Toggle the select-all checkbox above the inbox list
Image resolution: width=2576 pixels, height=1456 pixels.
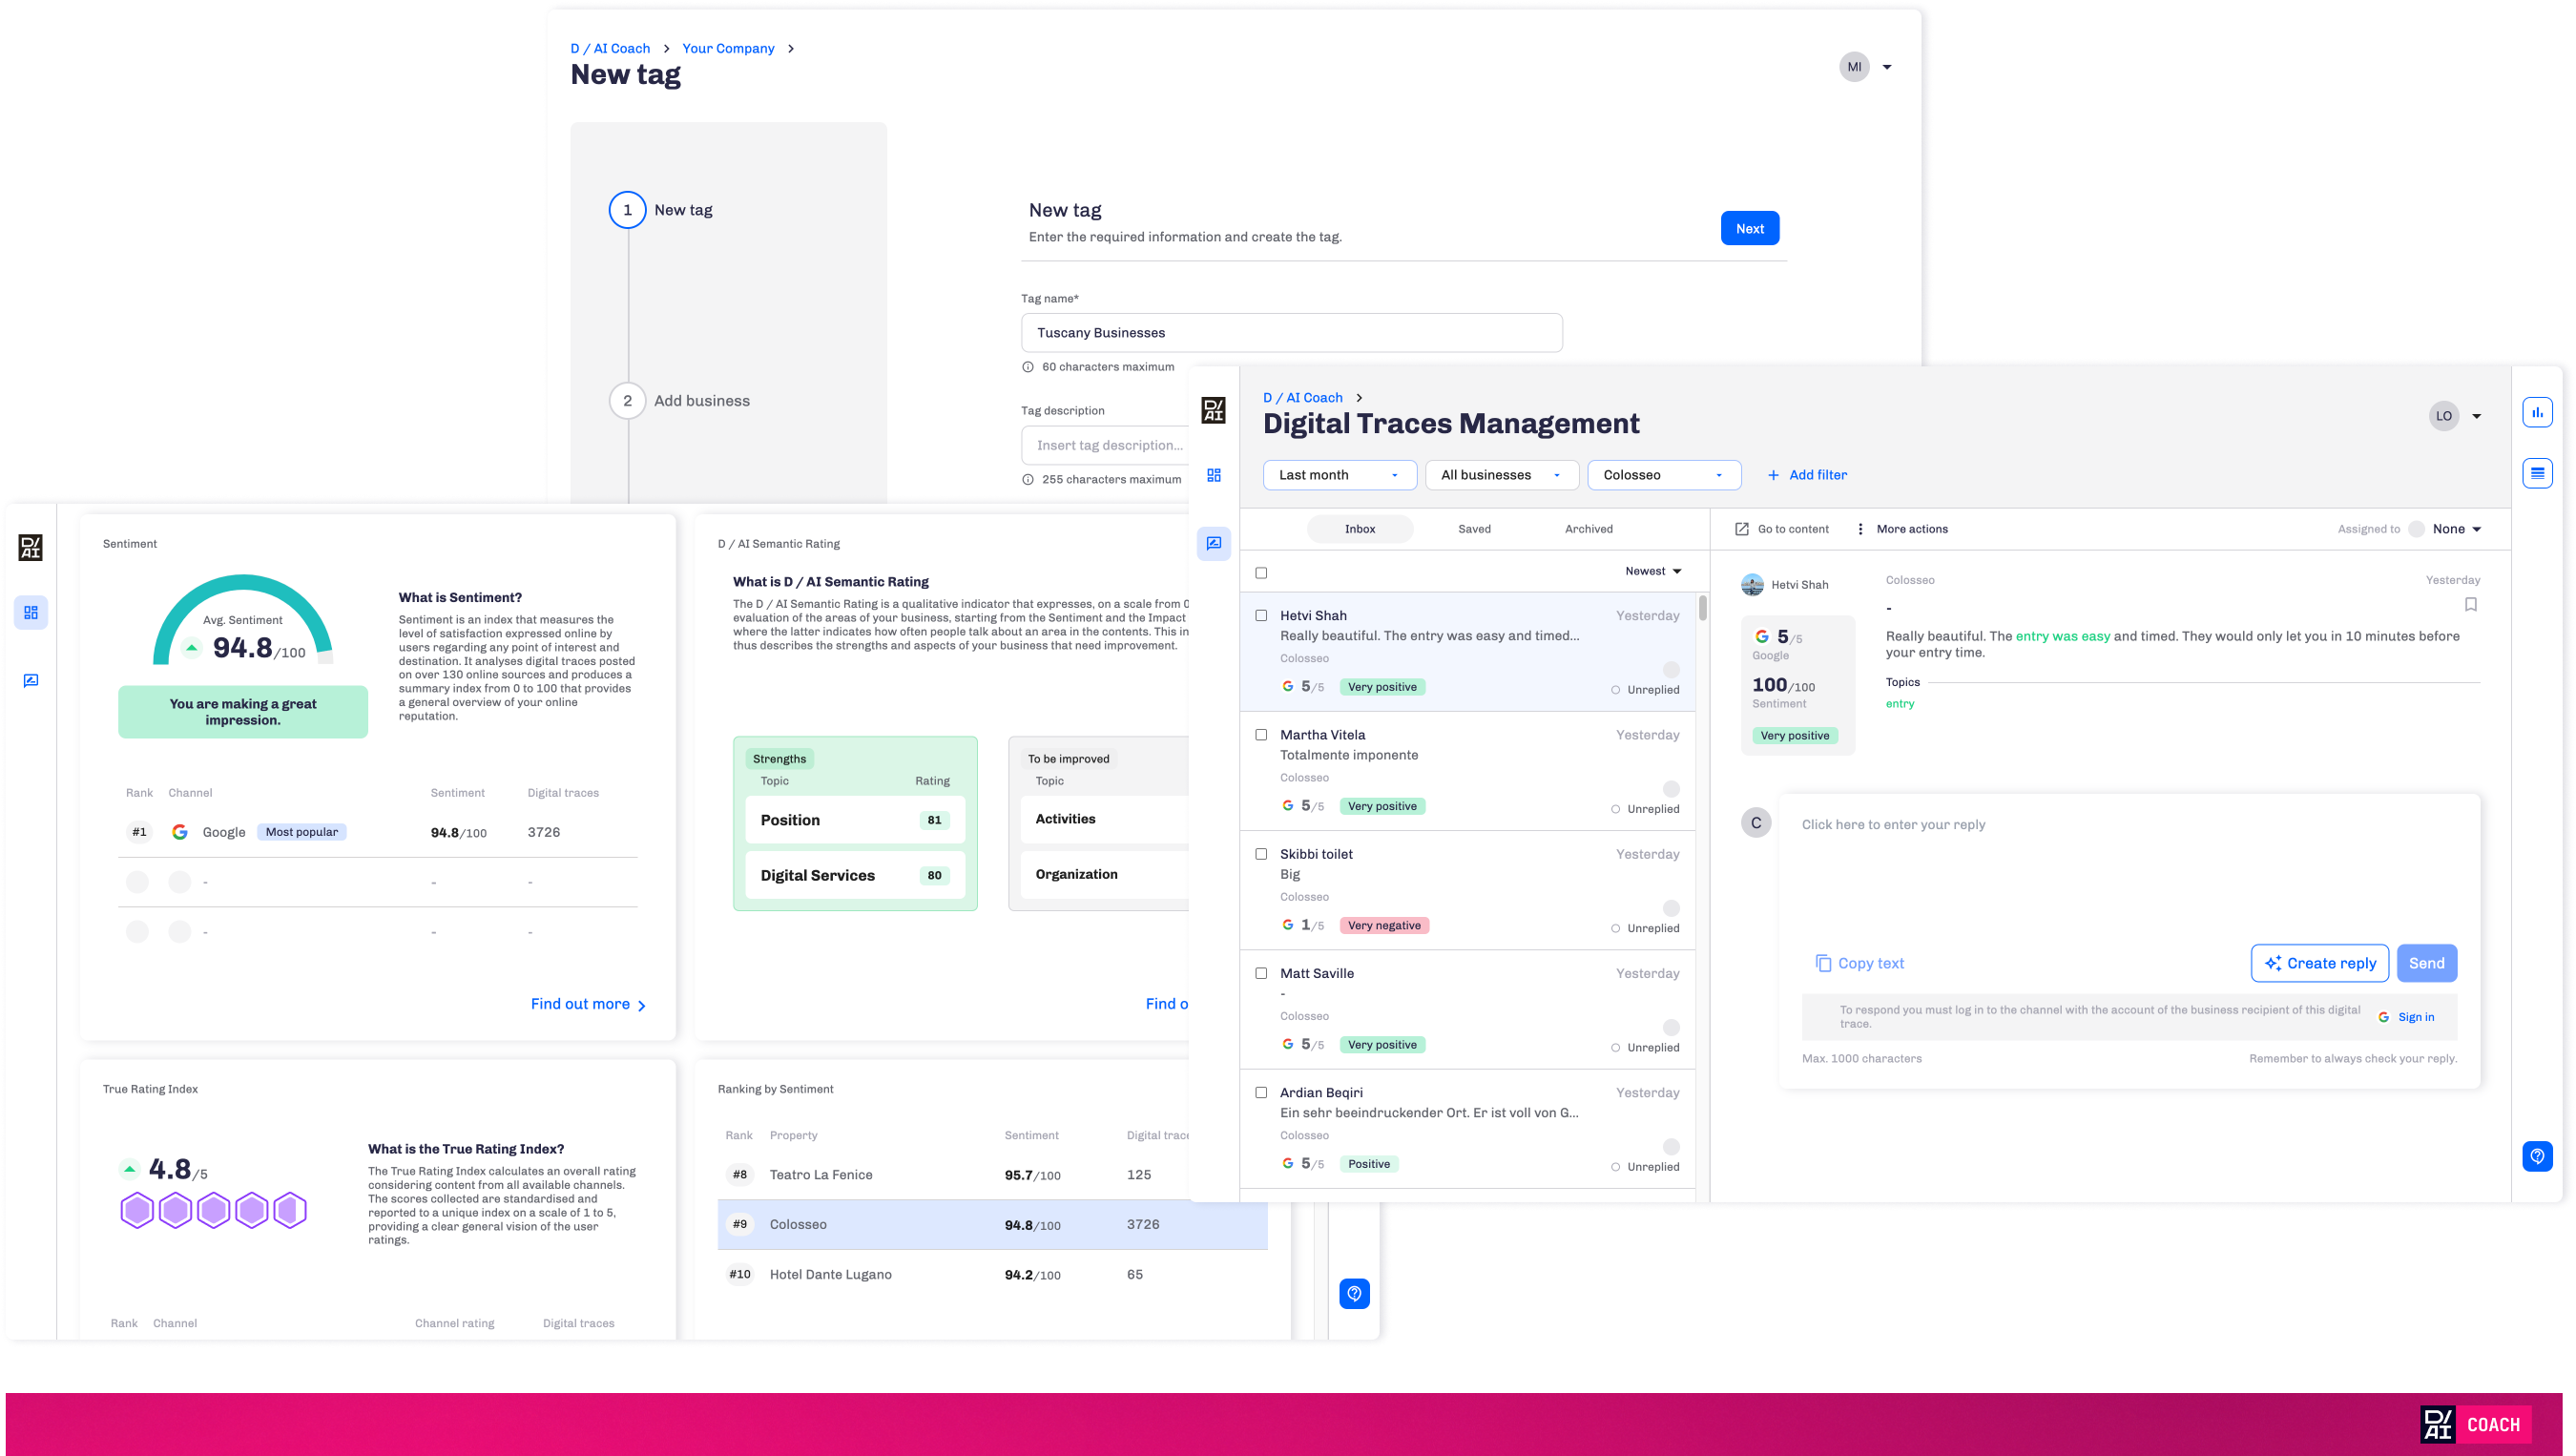pyautogui.click(x=1261, y=573)
